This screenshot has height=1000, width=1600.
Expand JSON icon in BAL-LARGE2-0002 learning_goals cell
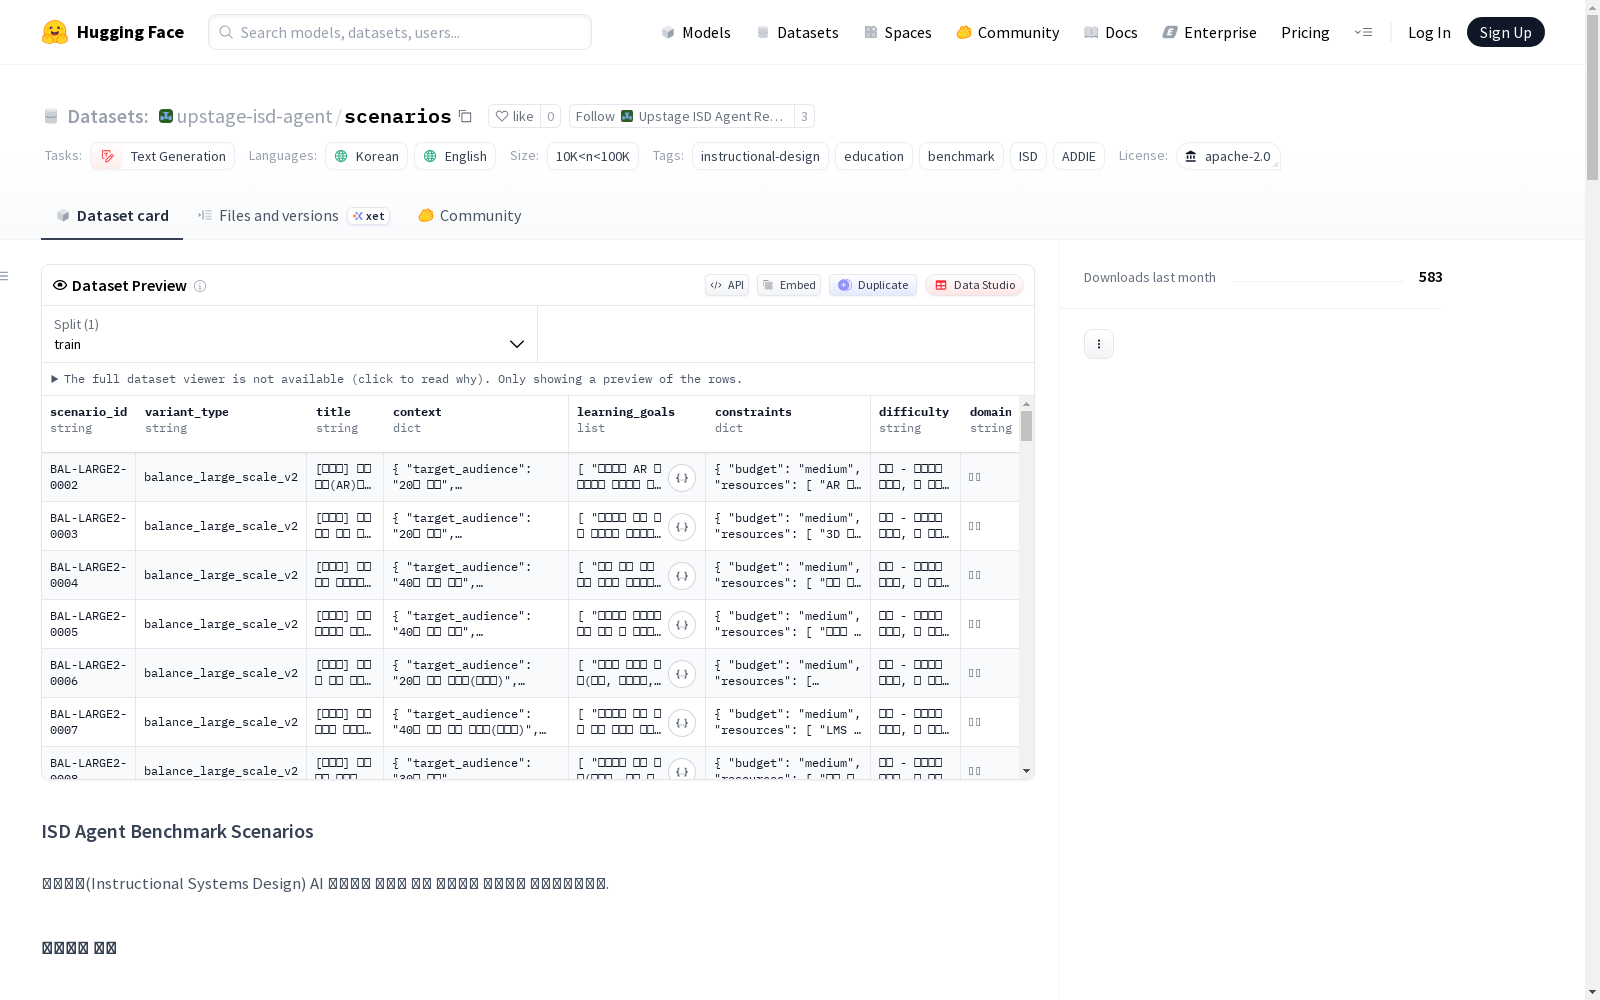[682, 478]
